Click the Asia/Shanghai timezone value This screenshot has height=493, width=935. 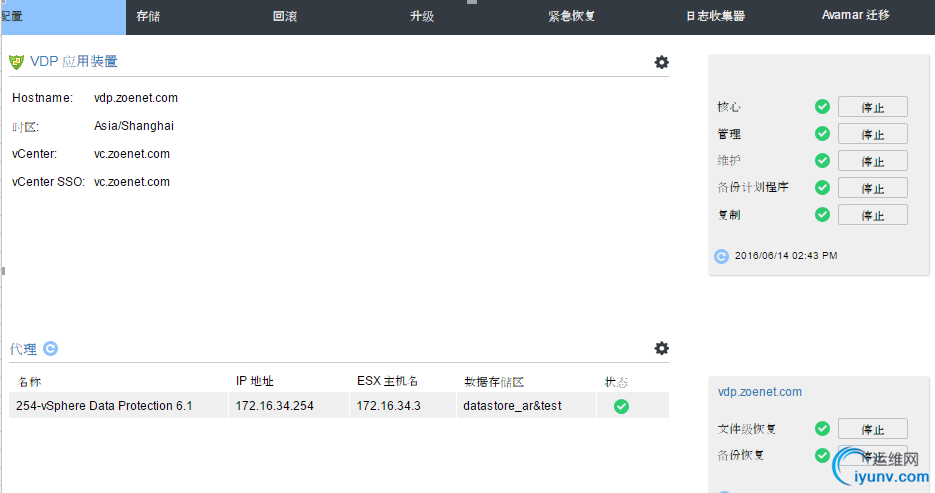(134, 126)
